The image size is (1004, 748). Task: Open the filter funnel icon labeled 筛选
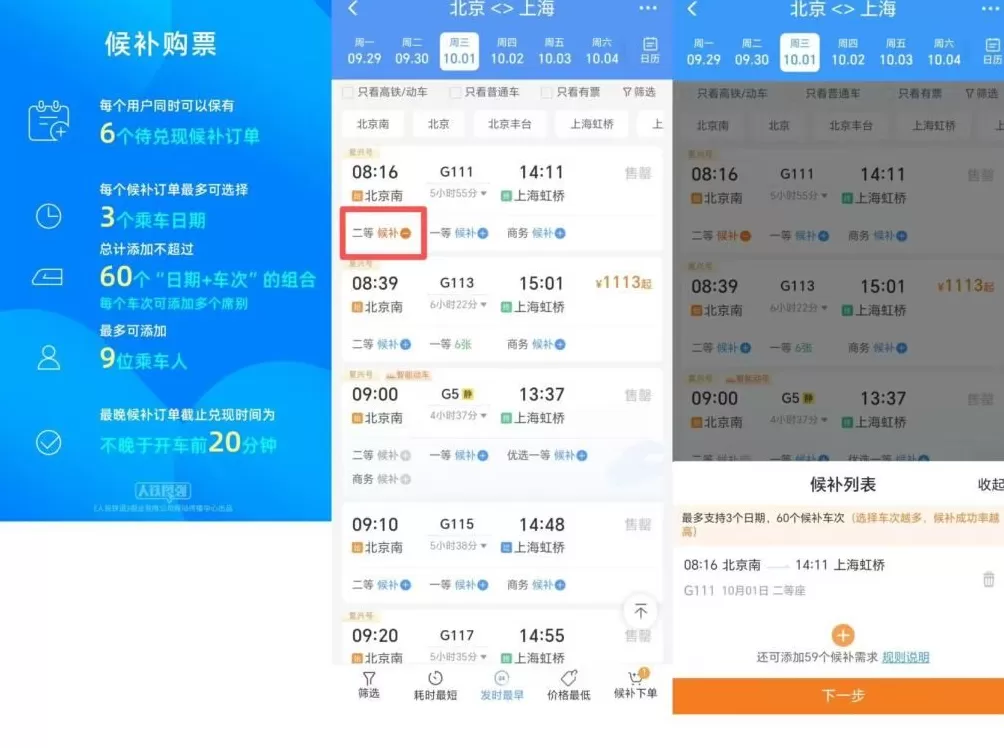coord(369,685)
